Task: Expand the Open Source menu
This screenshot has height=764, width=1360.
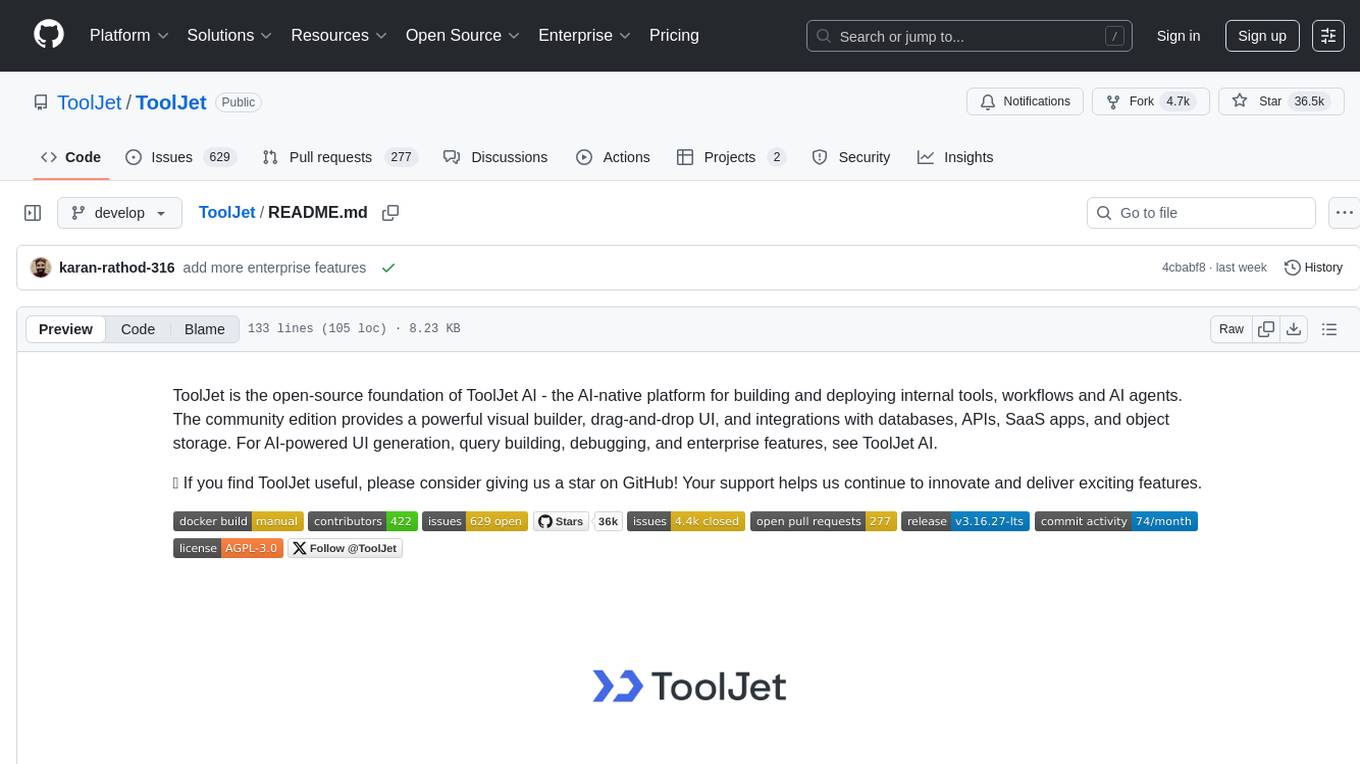Action: (x=463, y=35)
